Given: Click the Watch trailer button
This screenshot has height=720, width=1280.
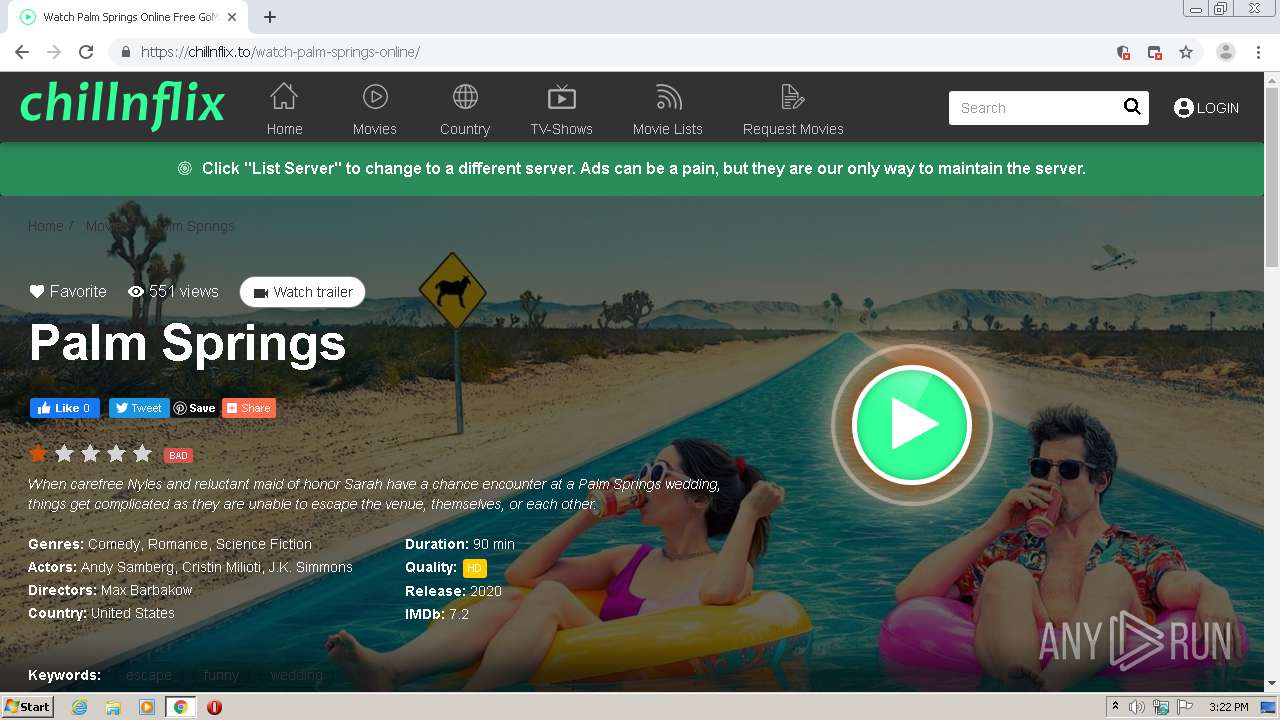Looking at the screenshot, I should (x=303, y=292).
